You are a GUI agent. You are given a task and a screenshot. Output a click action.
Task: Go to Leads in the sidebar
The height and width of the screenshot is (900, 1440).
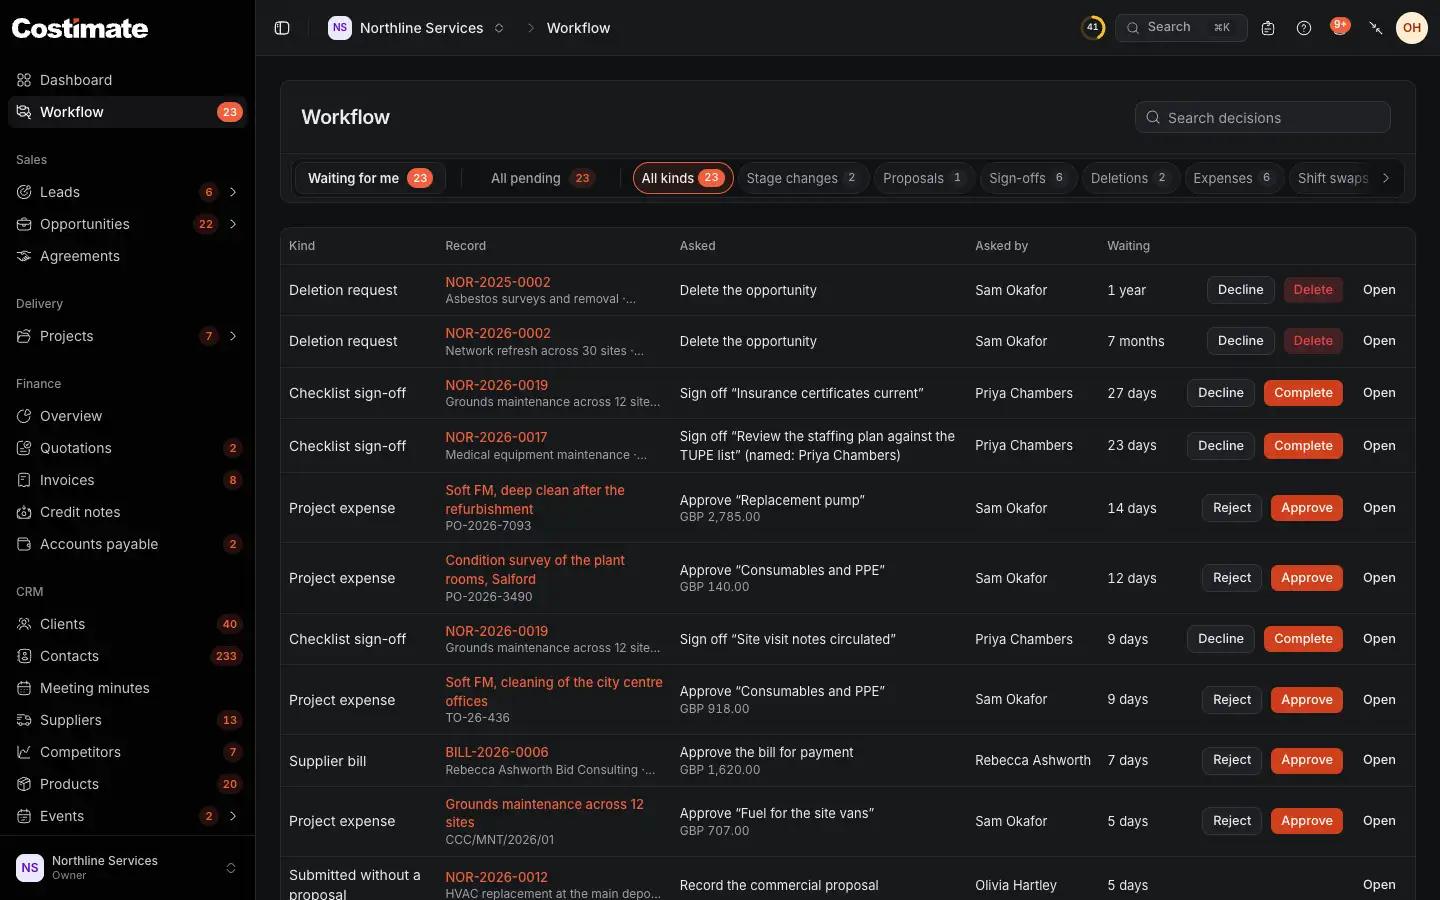coord(110,192)
